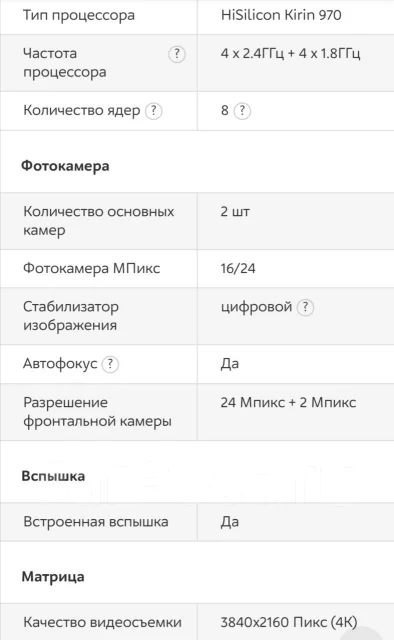Screen dimensions: 394x640
Task: Click the Количество основных камер label
Action: (x=98, y=221)
